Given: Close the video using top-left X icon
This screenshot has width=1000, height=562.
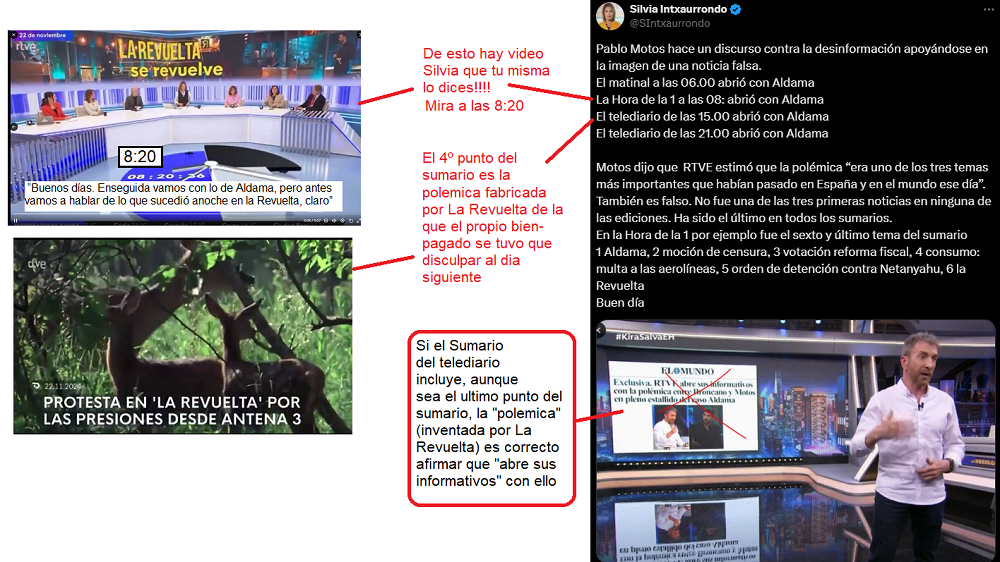Looking at the screenshot, I should (14, 36).
